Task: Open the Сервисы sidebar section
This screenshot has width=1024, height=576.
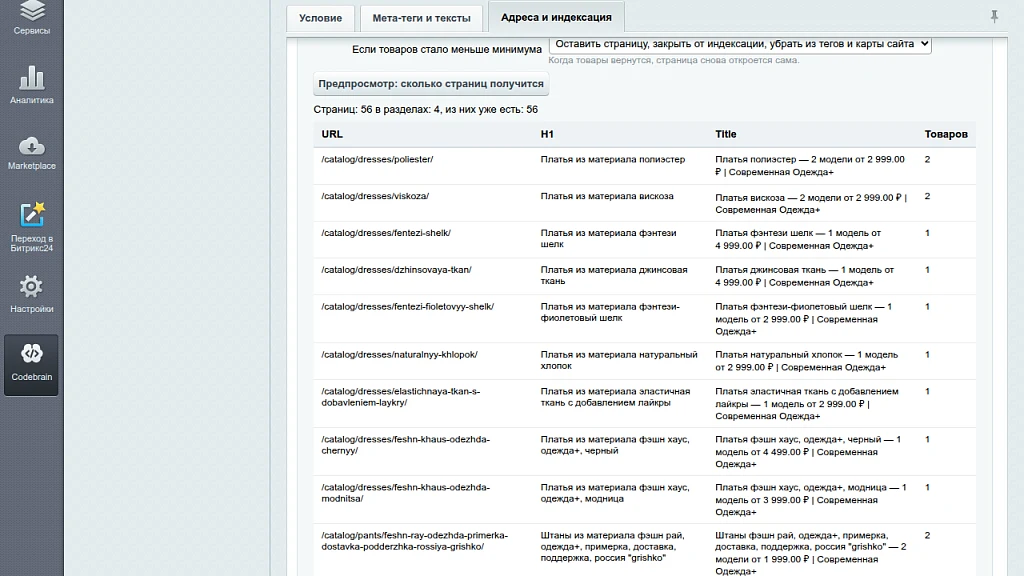Action: click(31, 18)
